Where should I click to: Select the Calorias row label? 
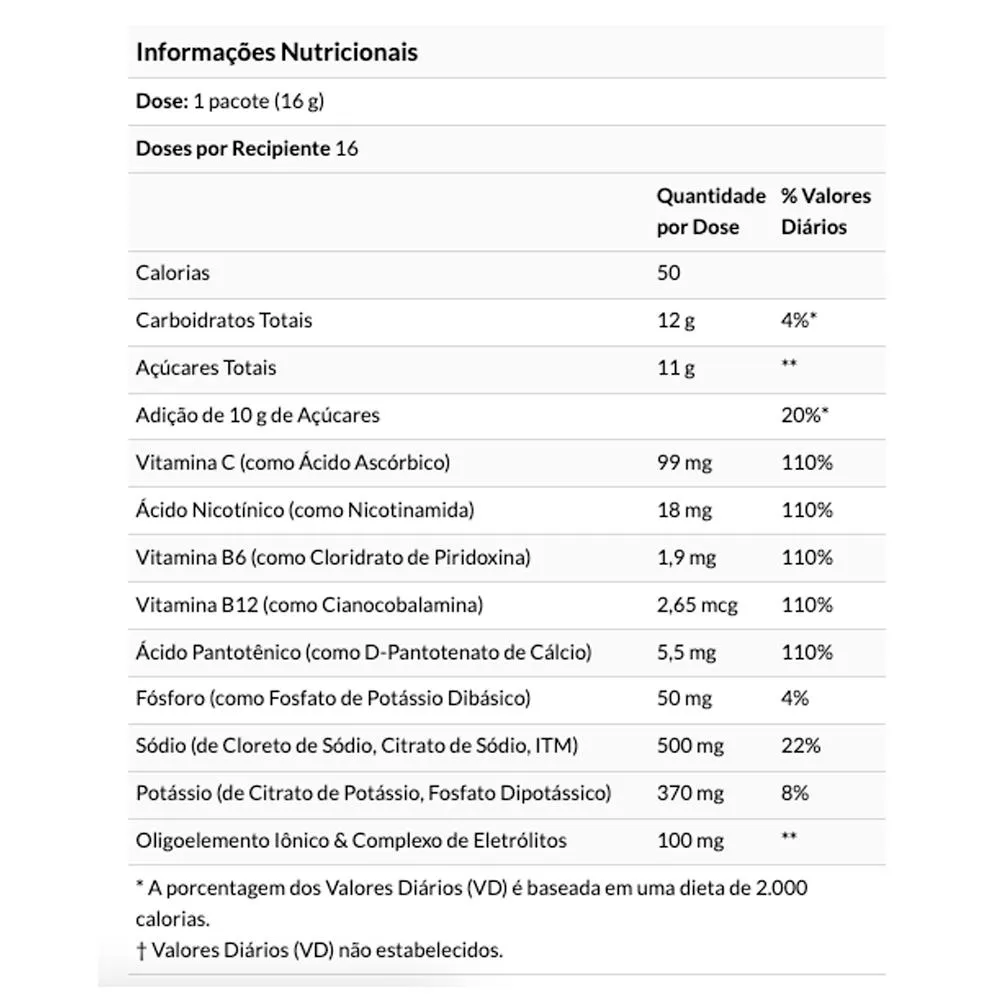point(173,273)
